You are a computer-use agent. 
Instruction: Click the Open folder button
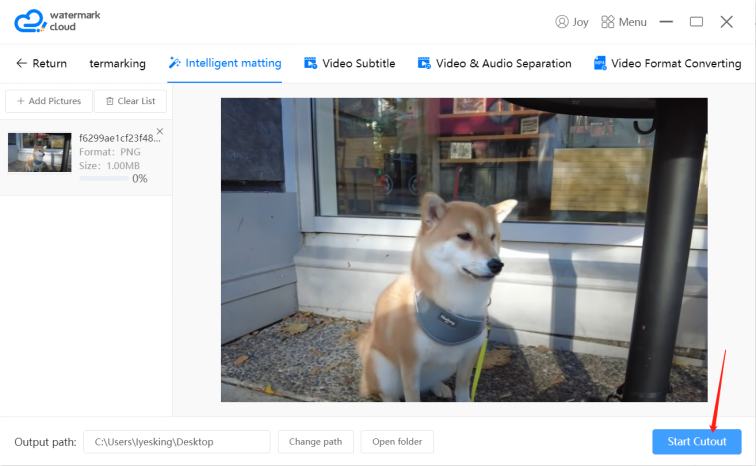397,441
